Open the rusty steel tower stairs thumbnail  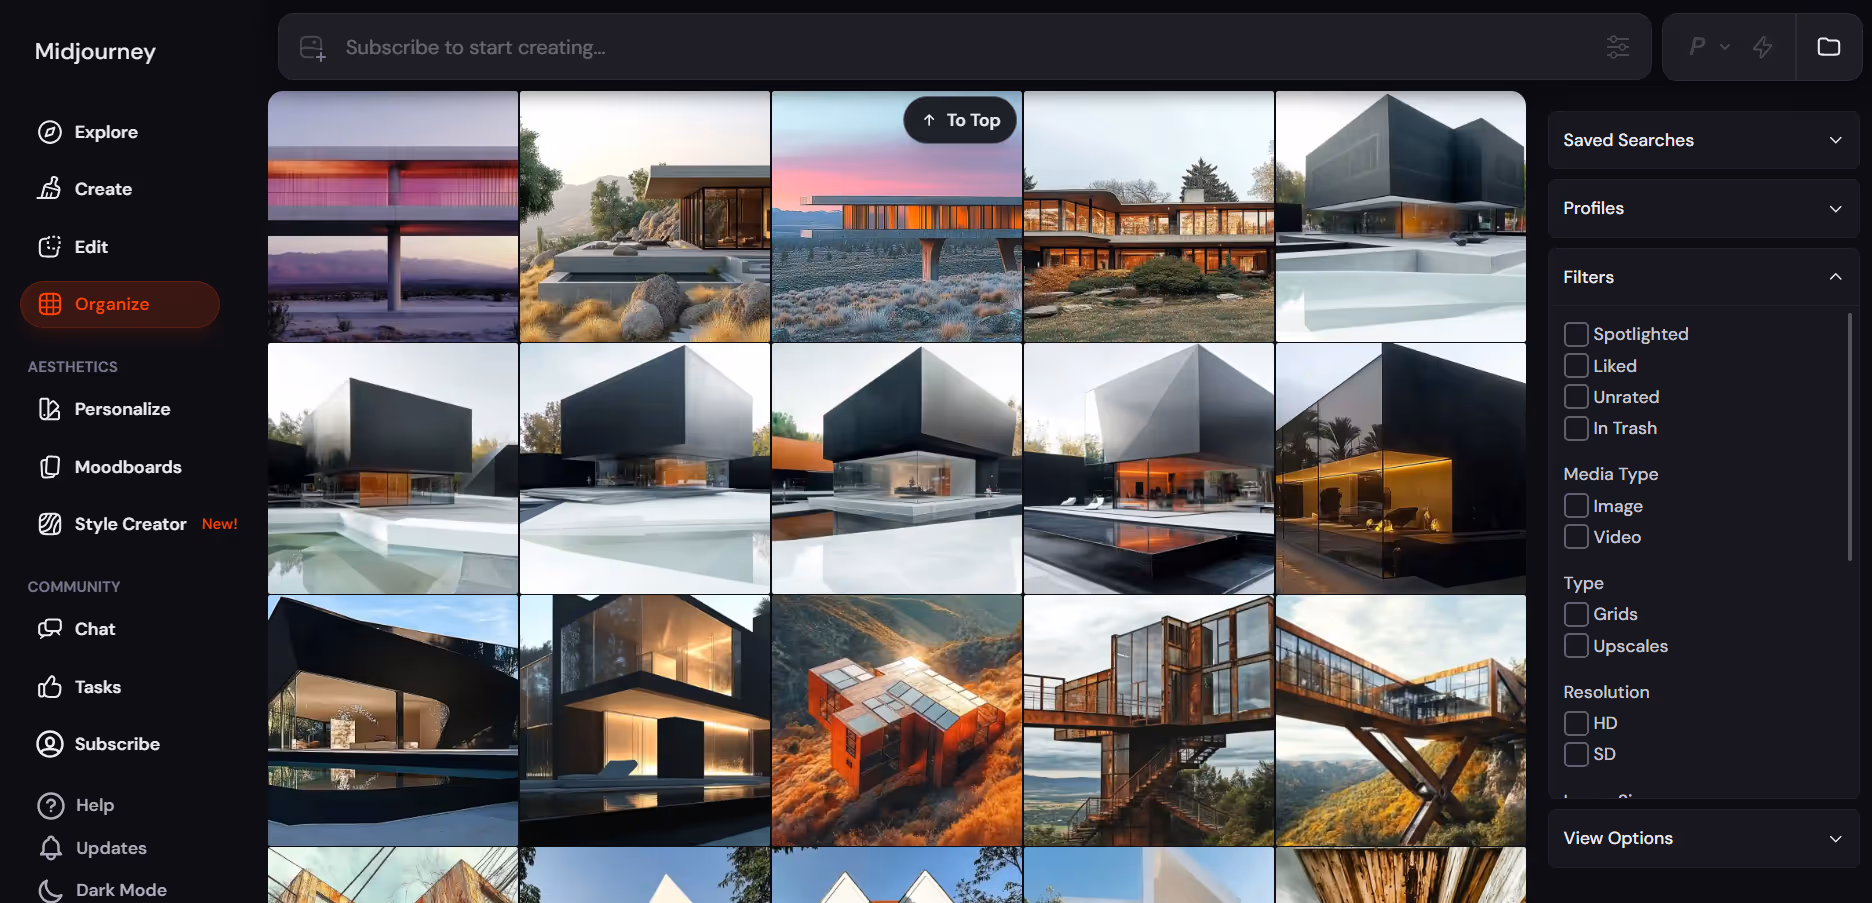(1149, 721)
